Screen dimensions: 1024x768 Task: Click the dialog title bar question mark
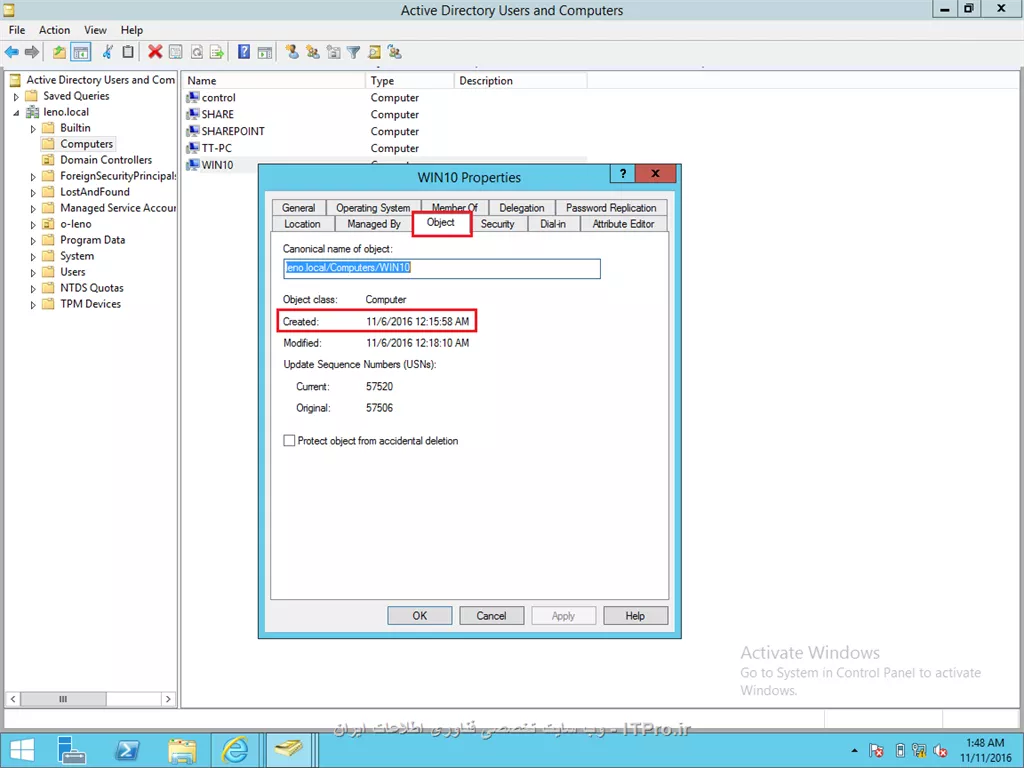coord(622,174)
